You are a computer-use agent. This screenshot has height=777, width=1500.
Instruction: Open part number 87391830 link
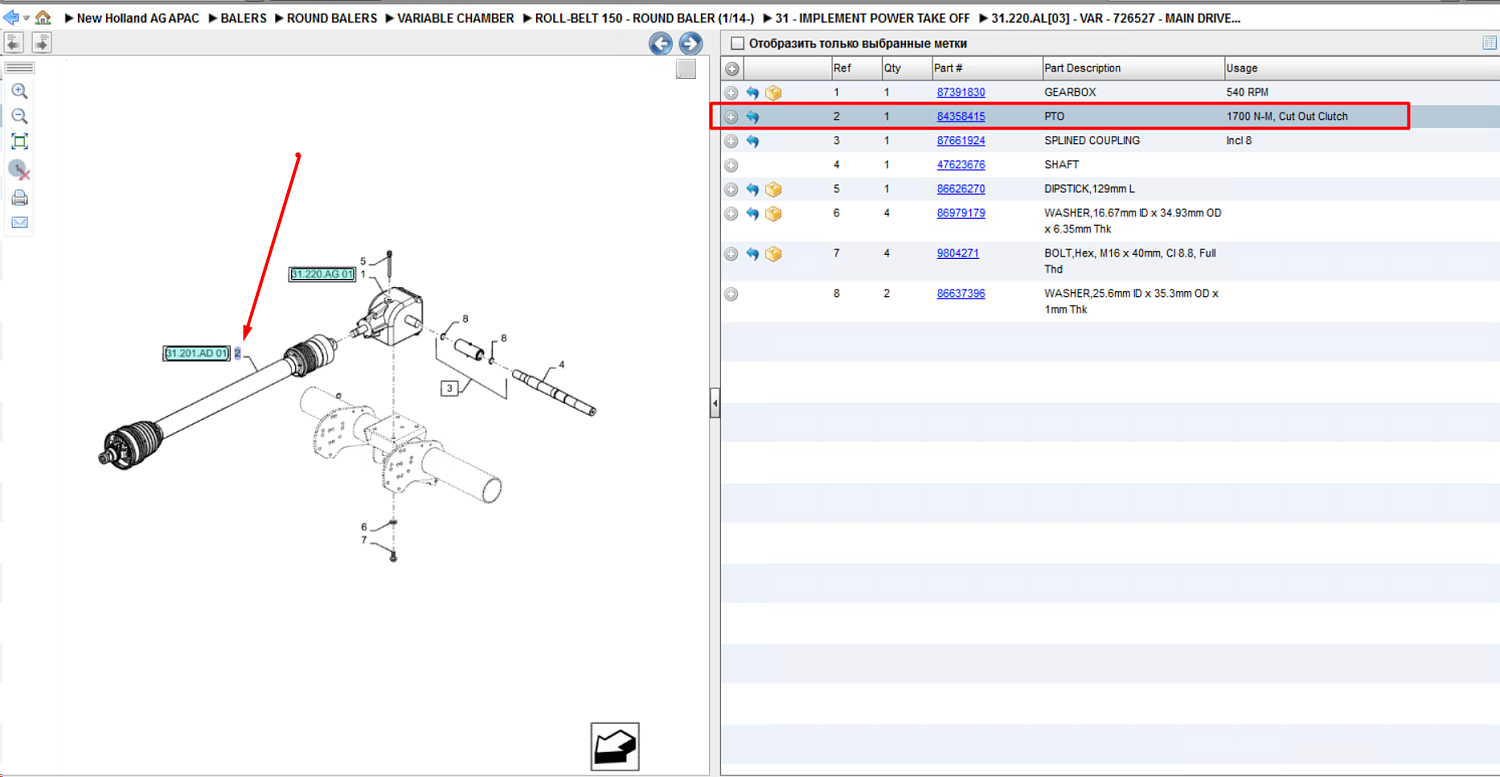[x=961, y=93]
